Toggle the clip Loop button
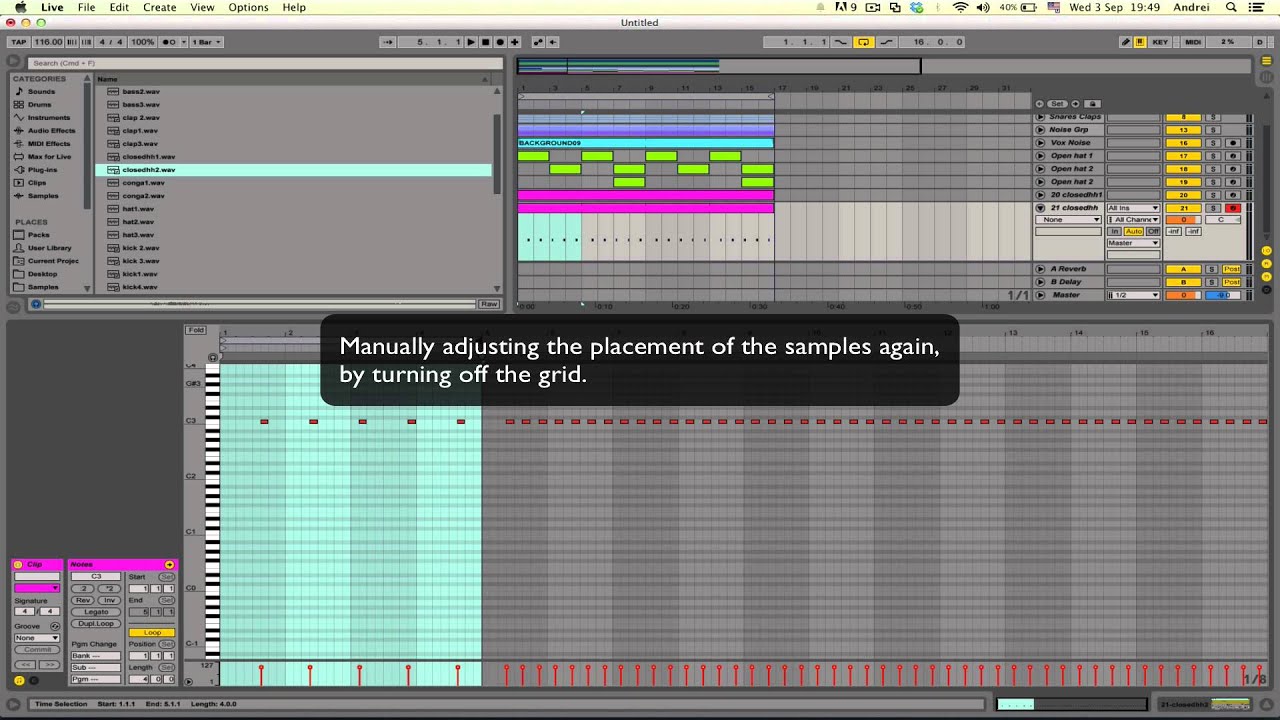This screenshot has height=720, width=1280. click(152, 633)
